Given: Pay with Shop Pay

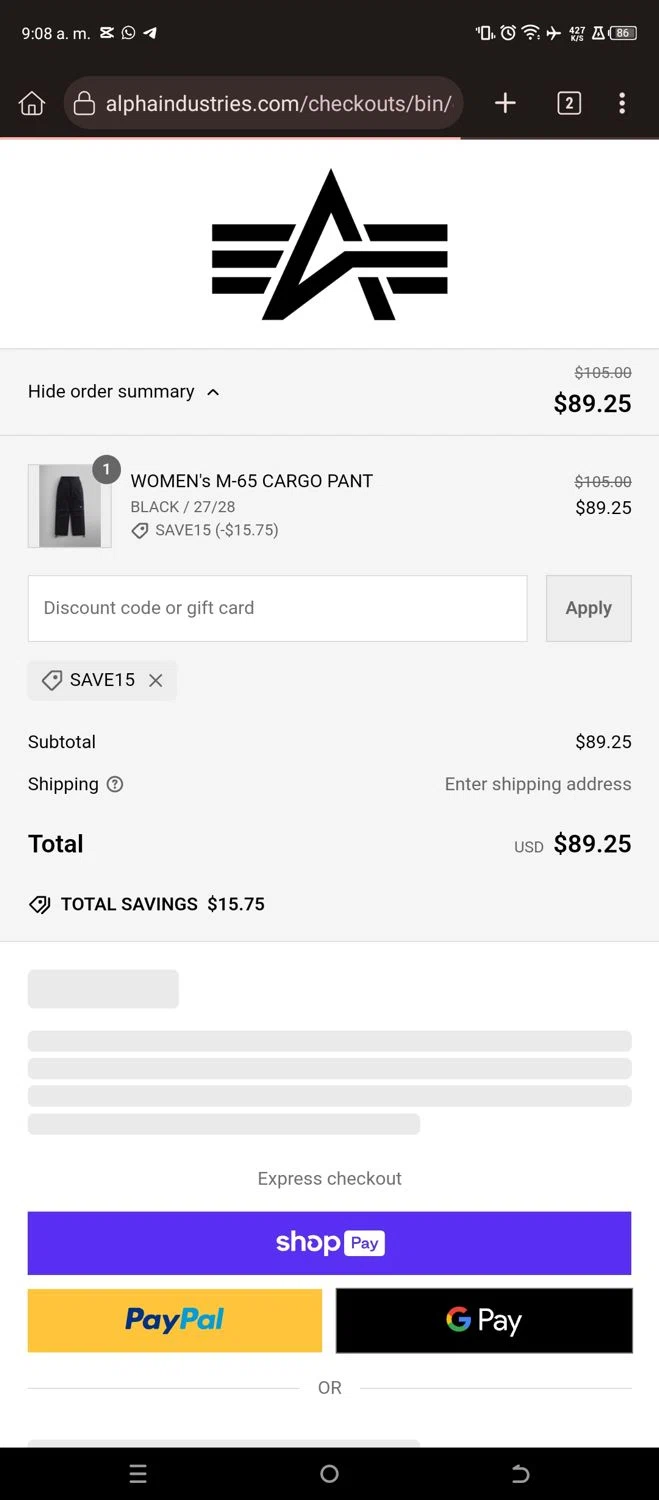Looking at the screenshot, I should pos(329,1243).
